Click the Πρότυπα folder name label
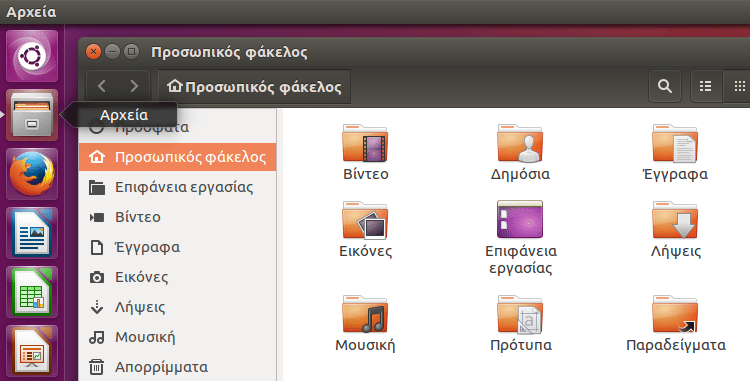This screenshot has width=750, height=381. pos(520,345)
